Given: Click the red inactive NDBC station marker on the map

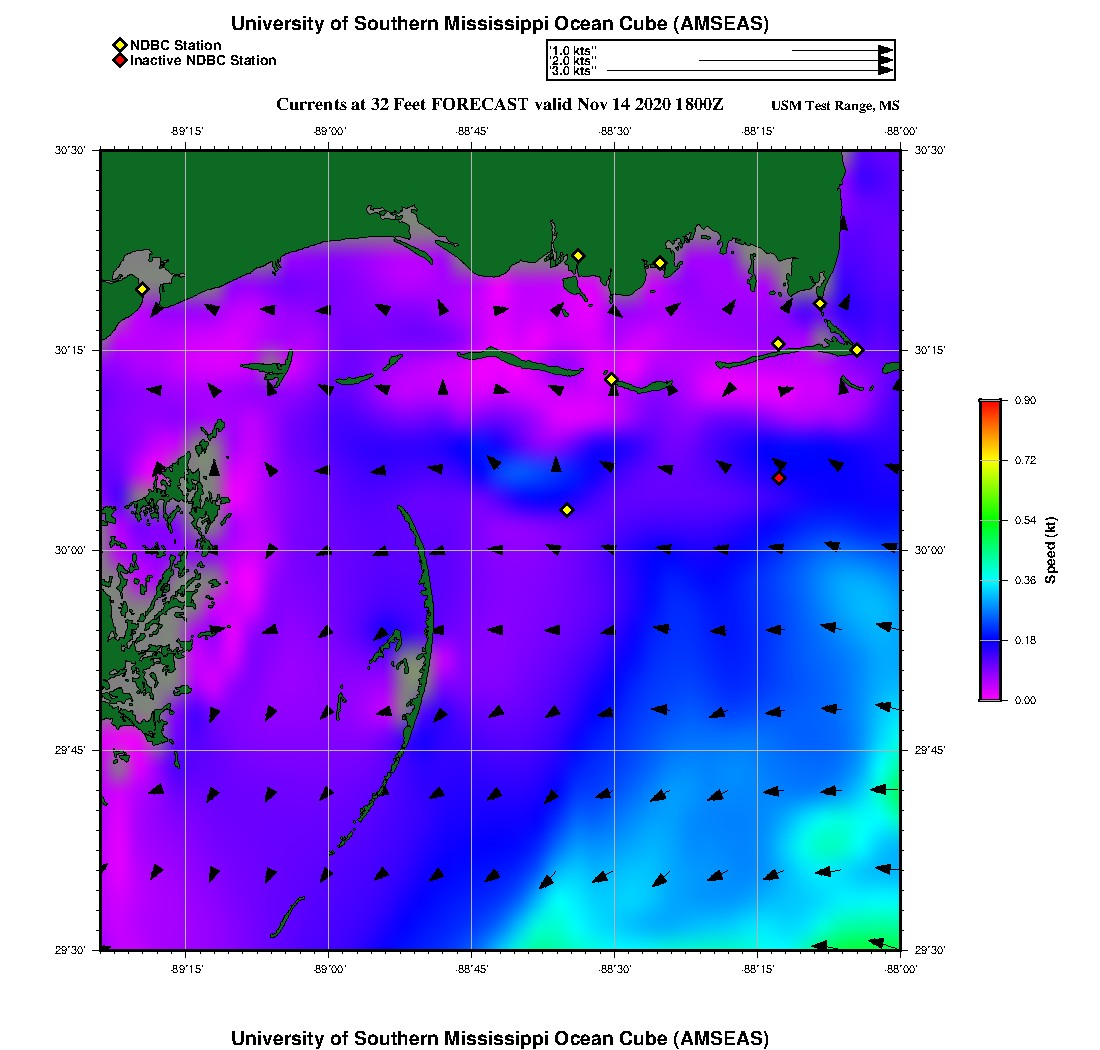Looking at the screenshot, I should (x=779, y=478).
